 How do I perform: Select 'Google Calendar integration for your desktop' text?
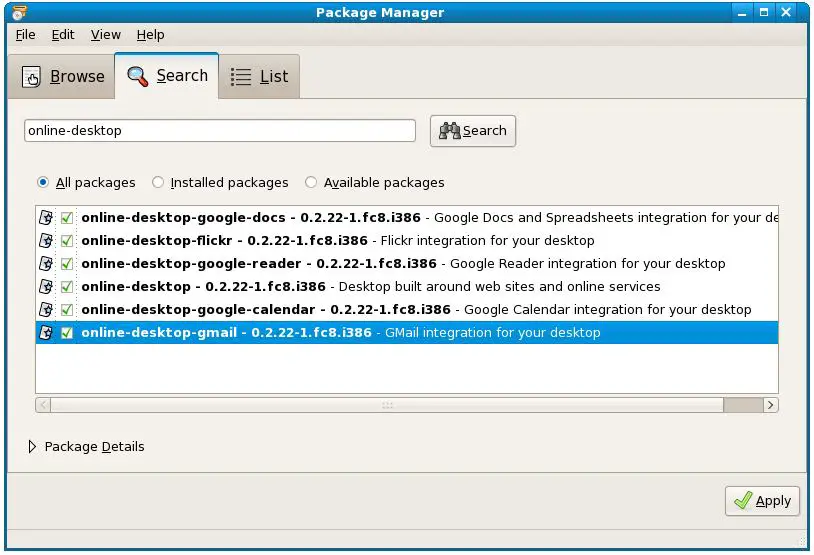[607, 309]
